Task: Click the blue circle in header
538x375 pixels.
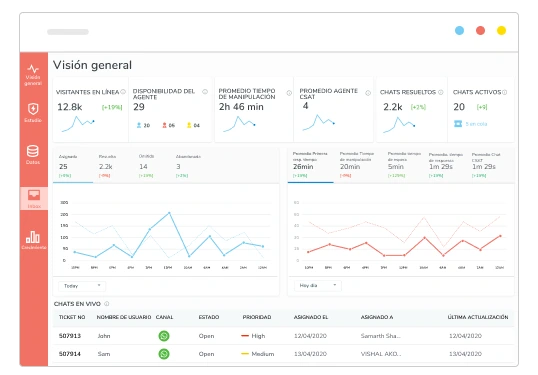Action: coord(459,31)
